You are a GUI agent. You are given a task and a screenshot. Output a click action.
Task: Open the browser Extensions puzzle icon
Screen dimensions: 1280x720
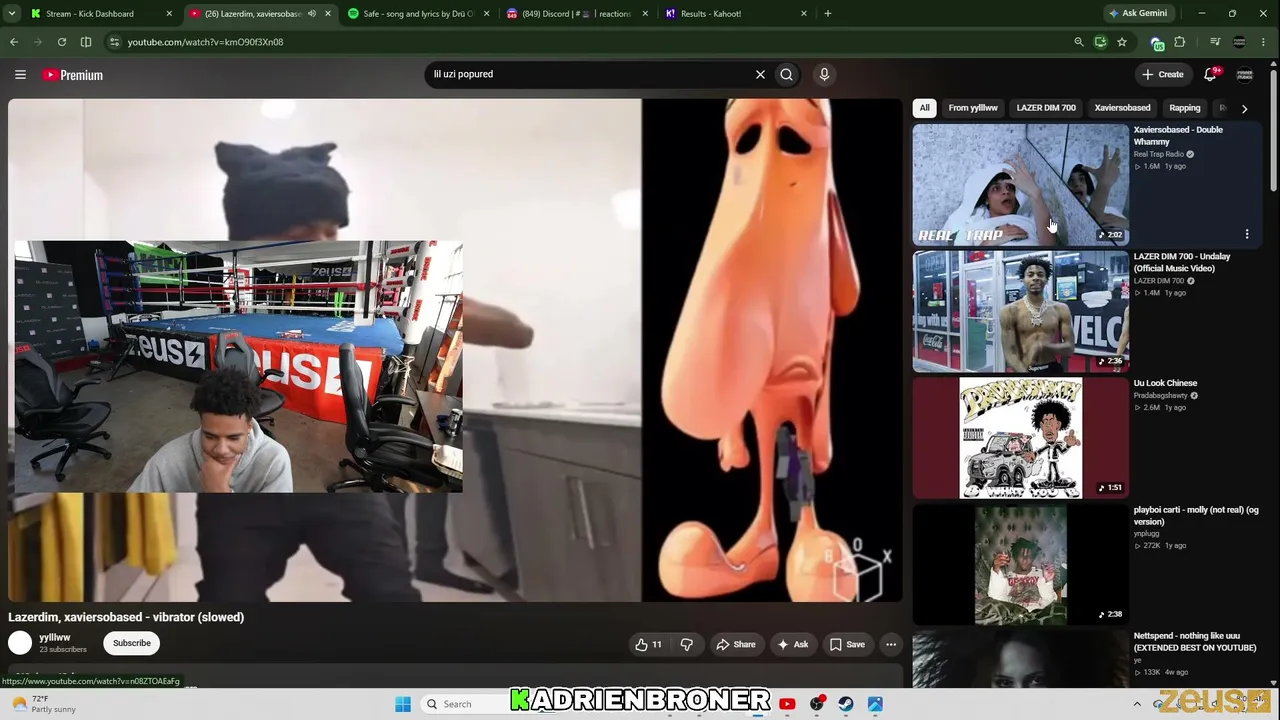[x=1180, y=42]
